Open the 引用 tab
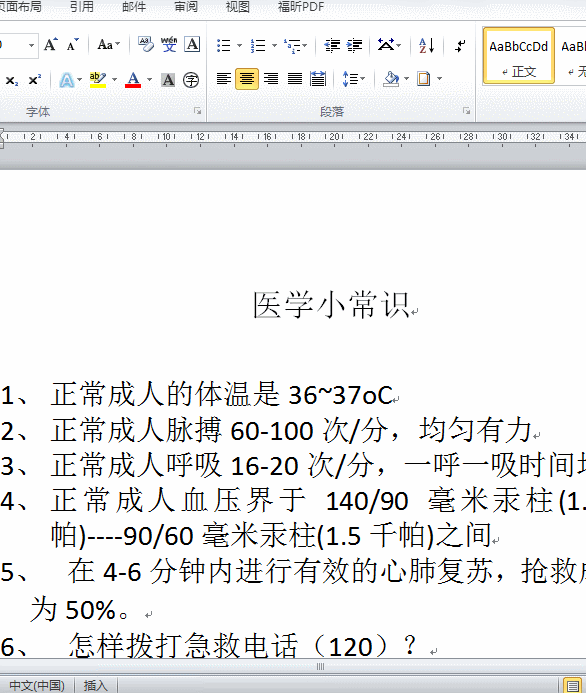The width and height of the screenshot is (586, 693). pos(82,6)
